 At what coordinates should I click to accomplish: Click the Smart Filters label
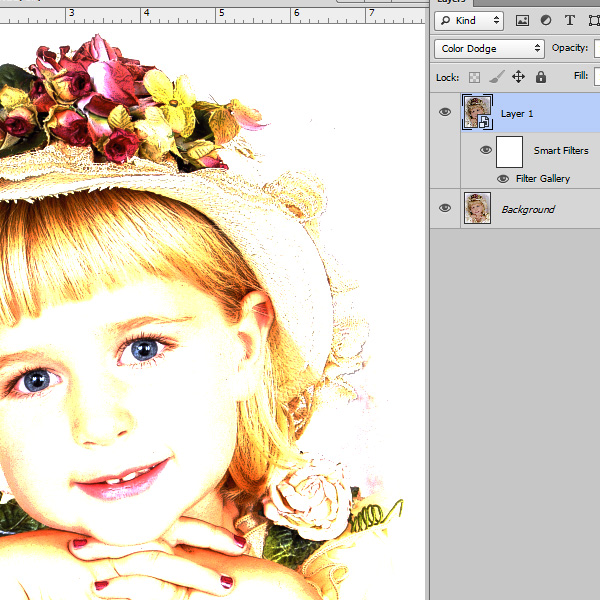coord(561,150)
